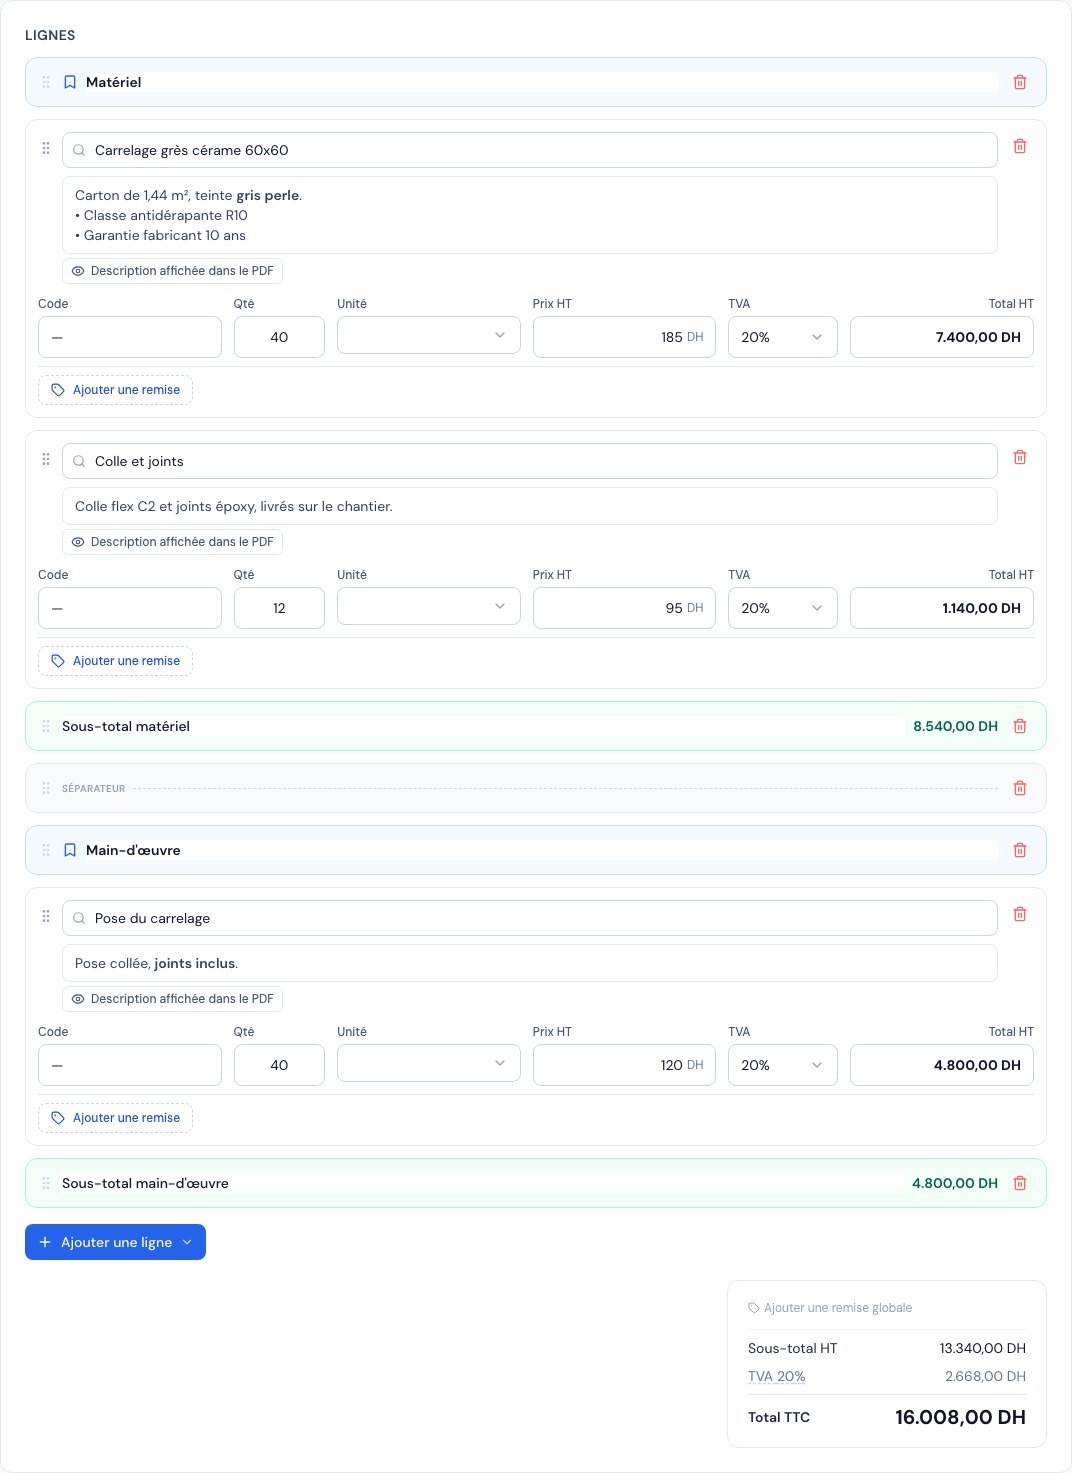
Task: Click the 16.008,00 DH Total TTC amount
Action: point(960,1417)
